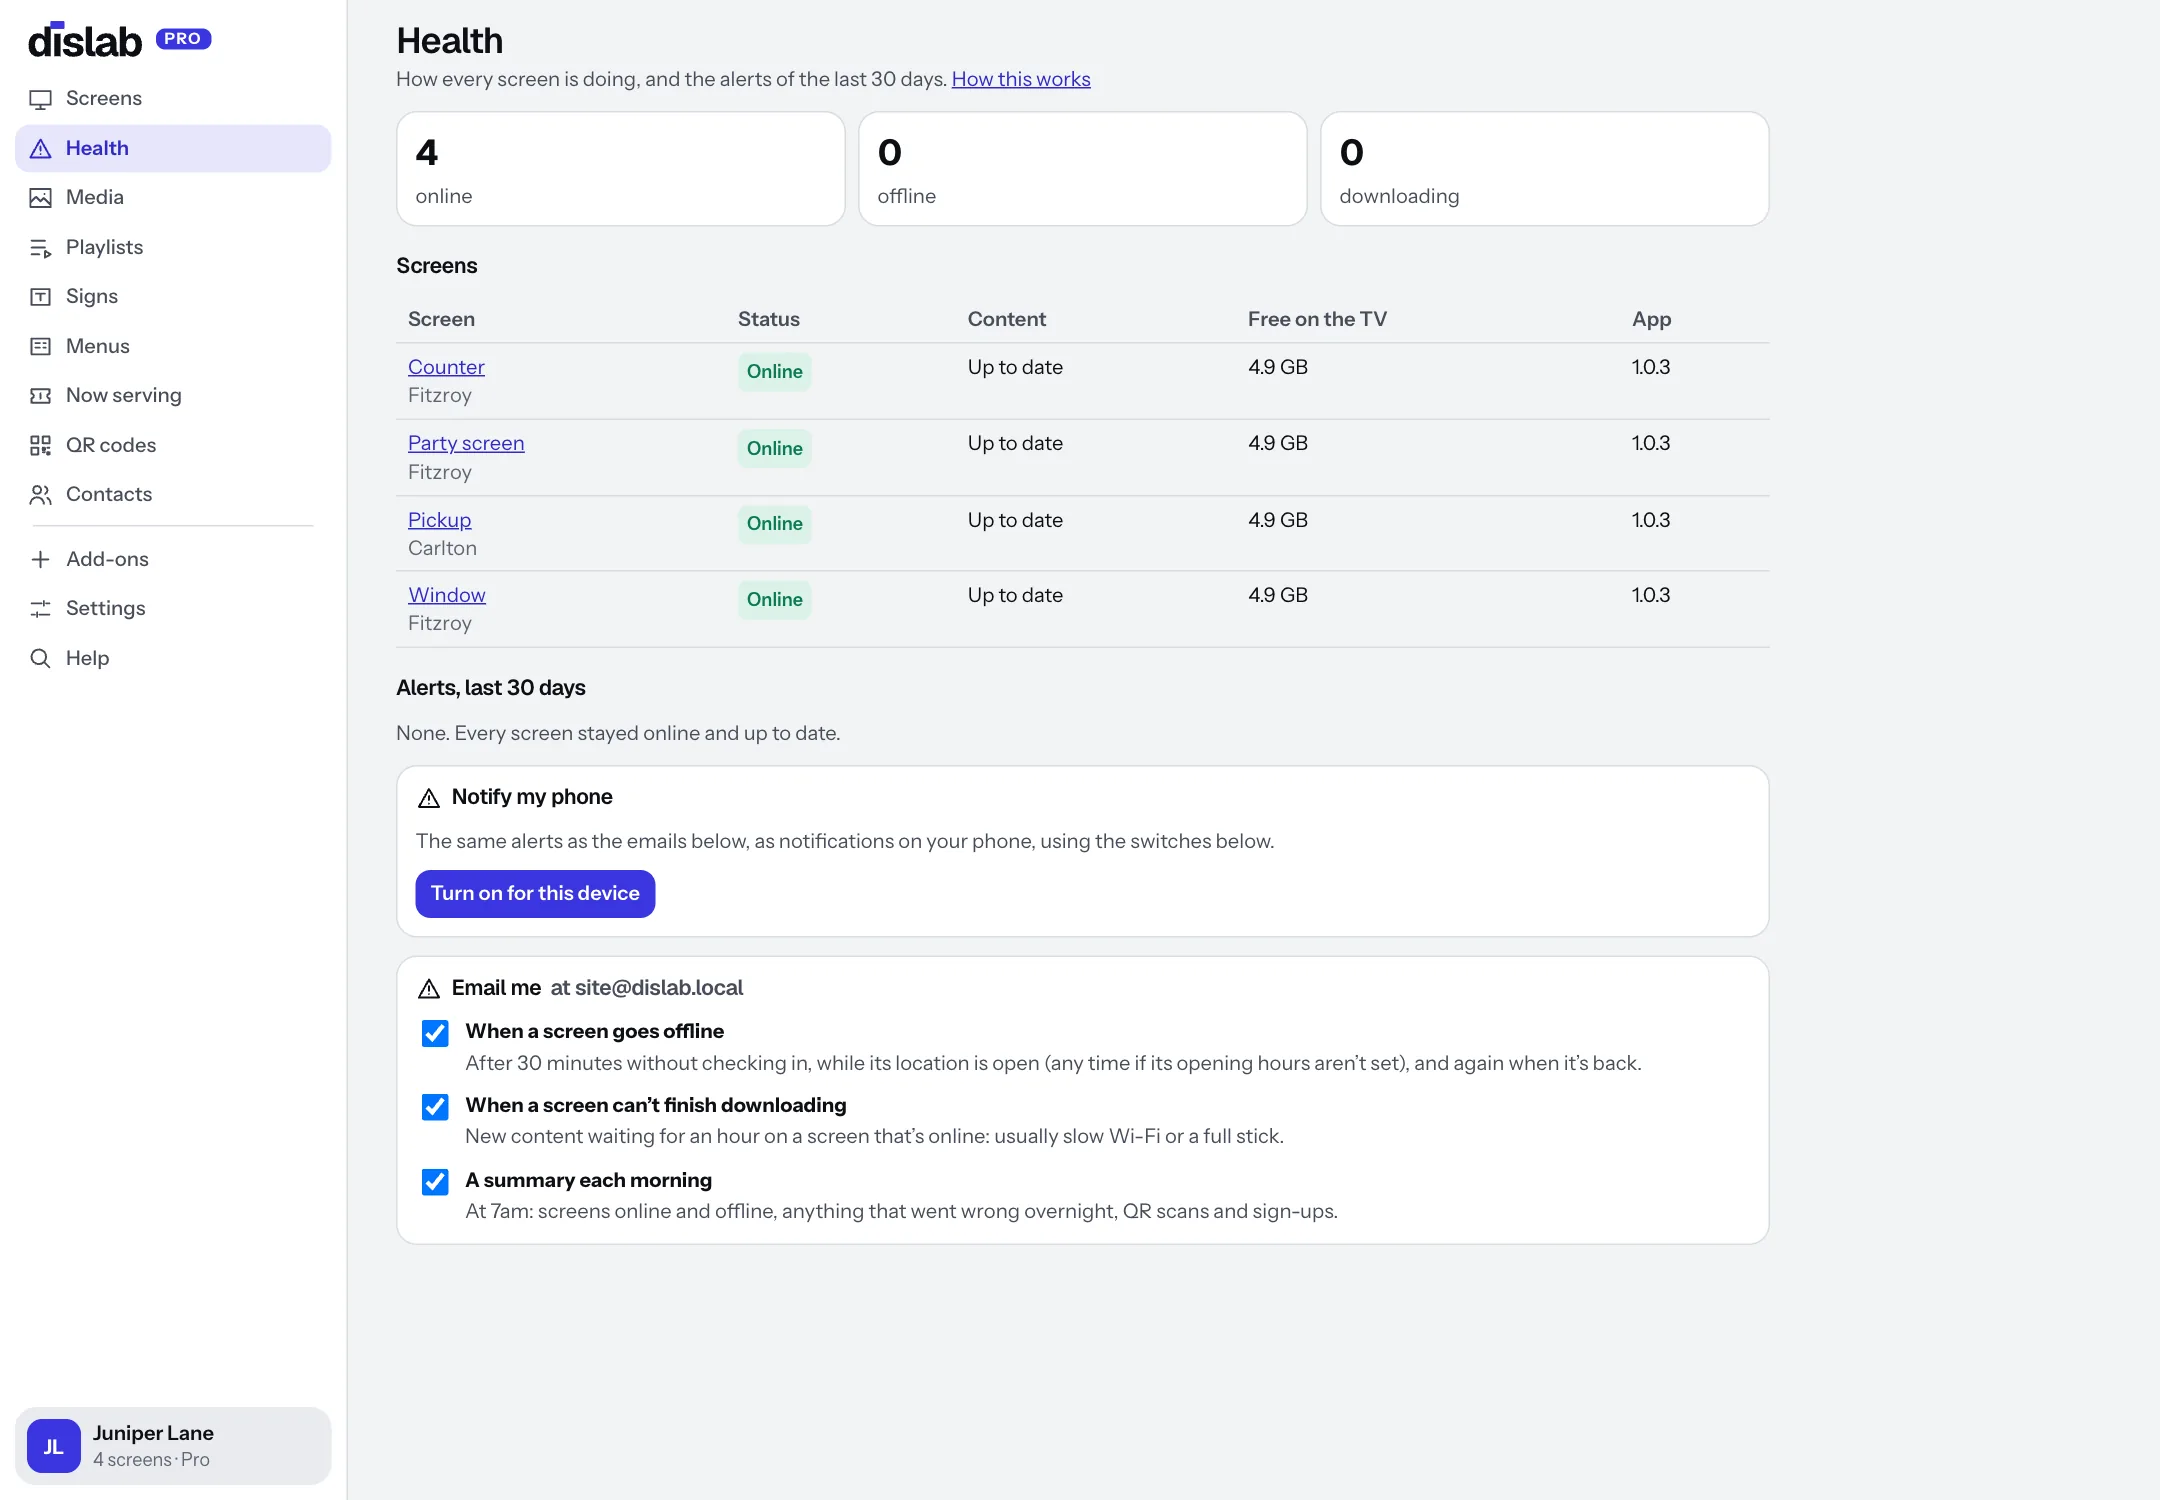Click the Media image icon
The image size is (2160, 1500).
(40, 198)
